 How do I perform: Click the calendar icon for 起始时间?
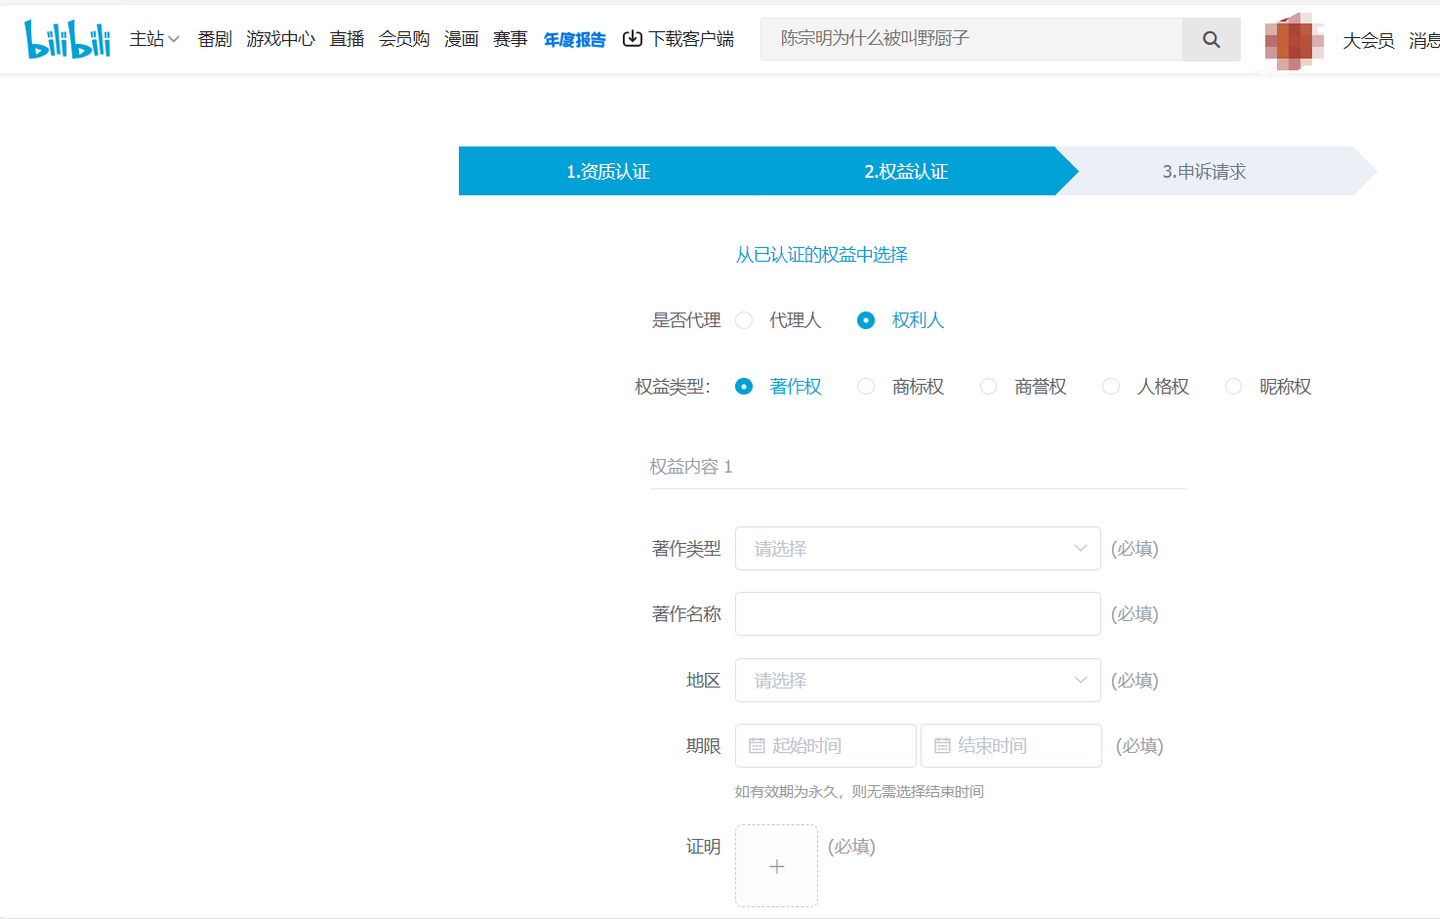click(x=757, y=746)
